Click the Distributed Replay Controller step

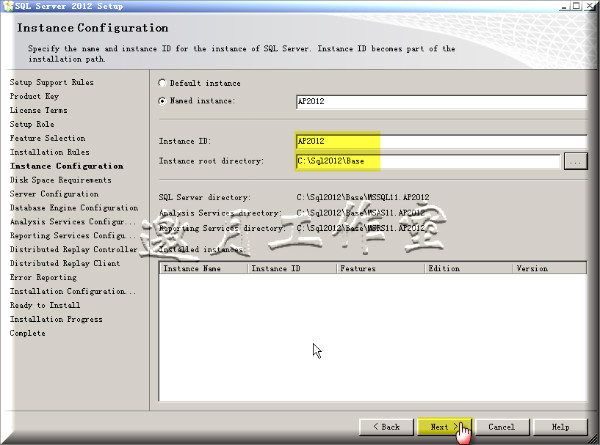coord(73,249)
